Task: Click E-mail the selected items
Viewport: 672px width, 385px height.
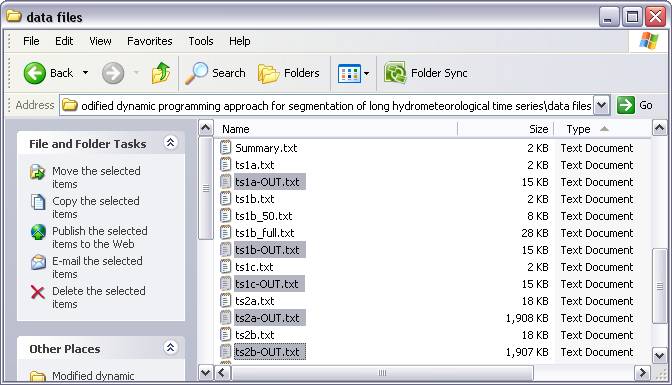Action: (97, 268)
